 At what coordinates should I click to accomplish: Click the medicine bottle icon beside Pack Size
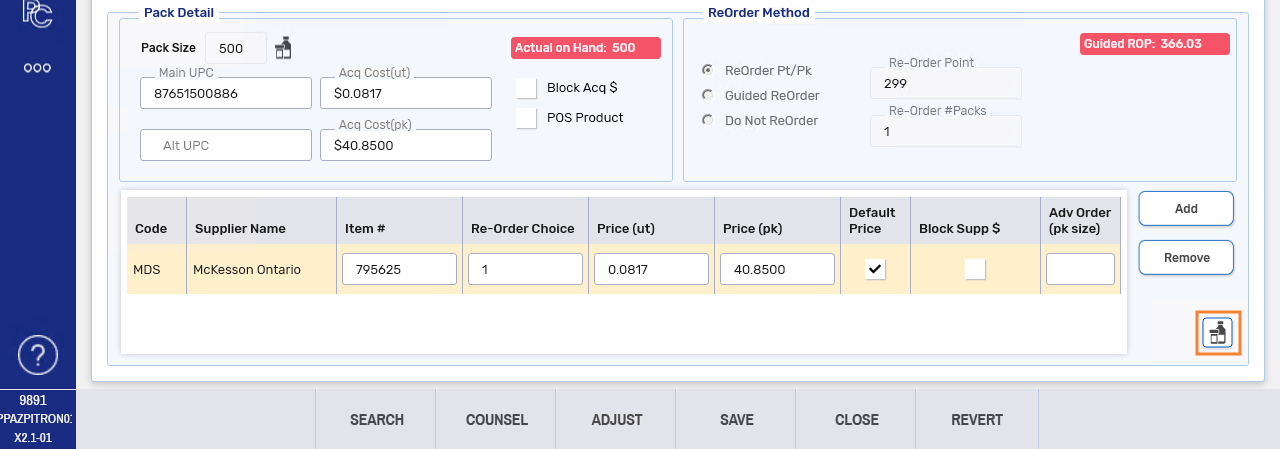click(284, 48)
